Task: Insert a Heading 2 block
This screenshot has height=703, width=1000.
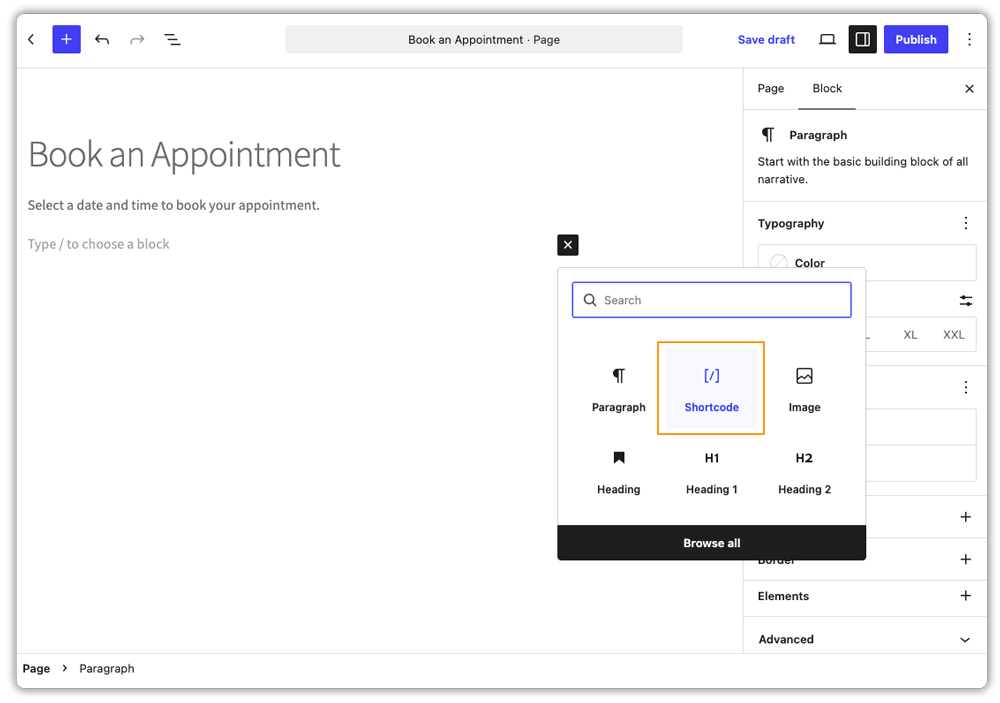Action: [x=804, y=472]
